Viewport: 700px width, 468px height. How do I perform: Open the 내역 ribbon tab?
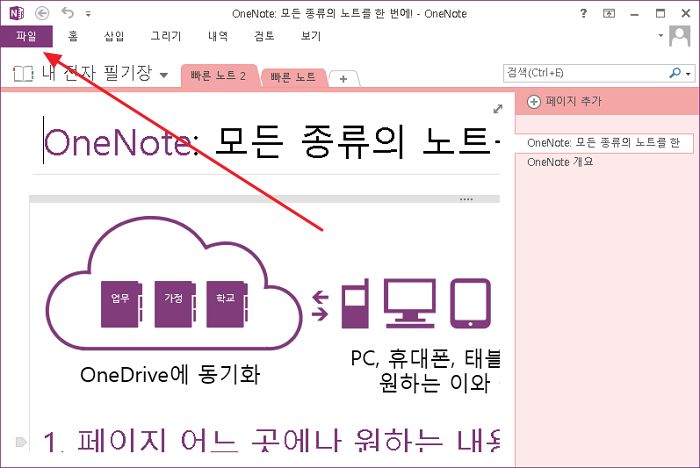(x=218, y=36)
